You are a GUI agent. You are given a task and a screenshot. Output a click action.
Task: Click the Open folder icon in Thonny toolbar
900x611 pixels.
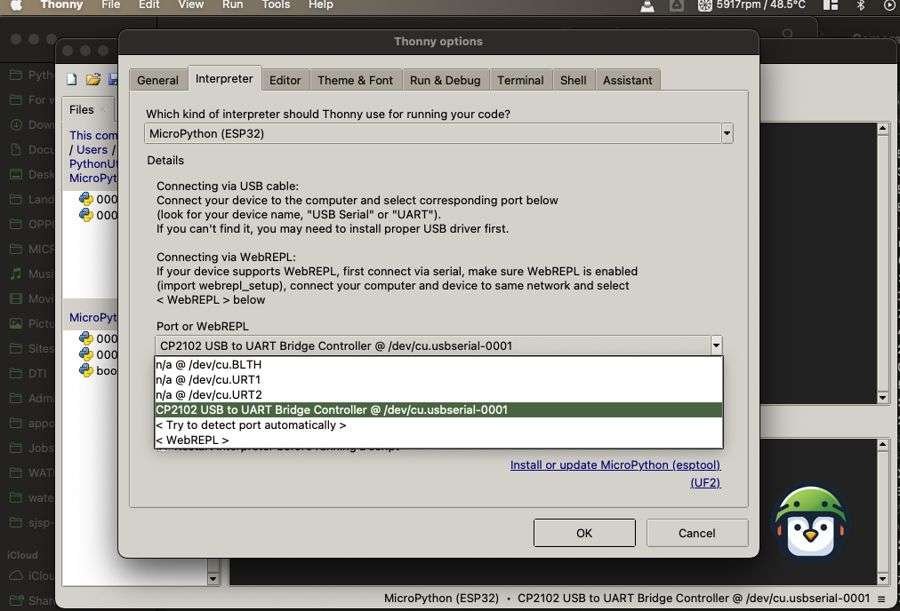(94, 79)
